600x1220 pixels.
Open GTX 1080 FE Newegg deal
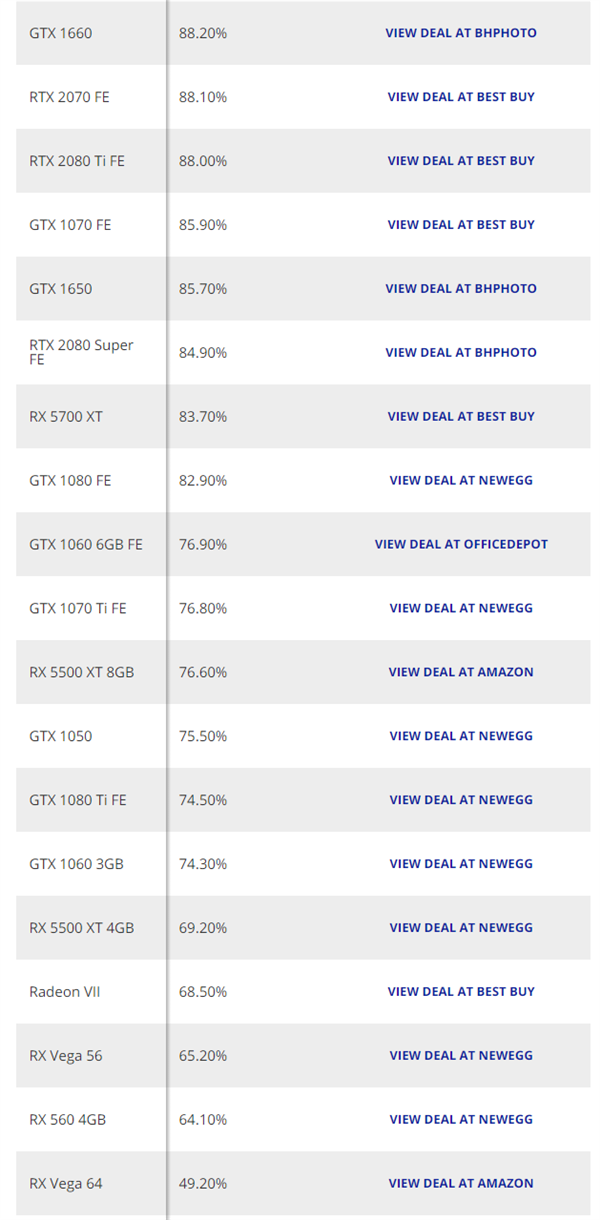[461, 481]
